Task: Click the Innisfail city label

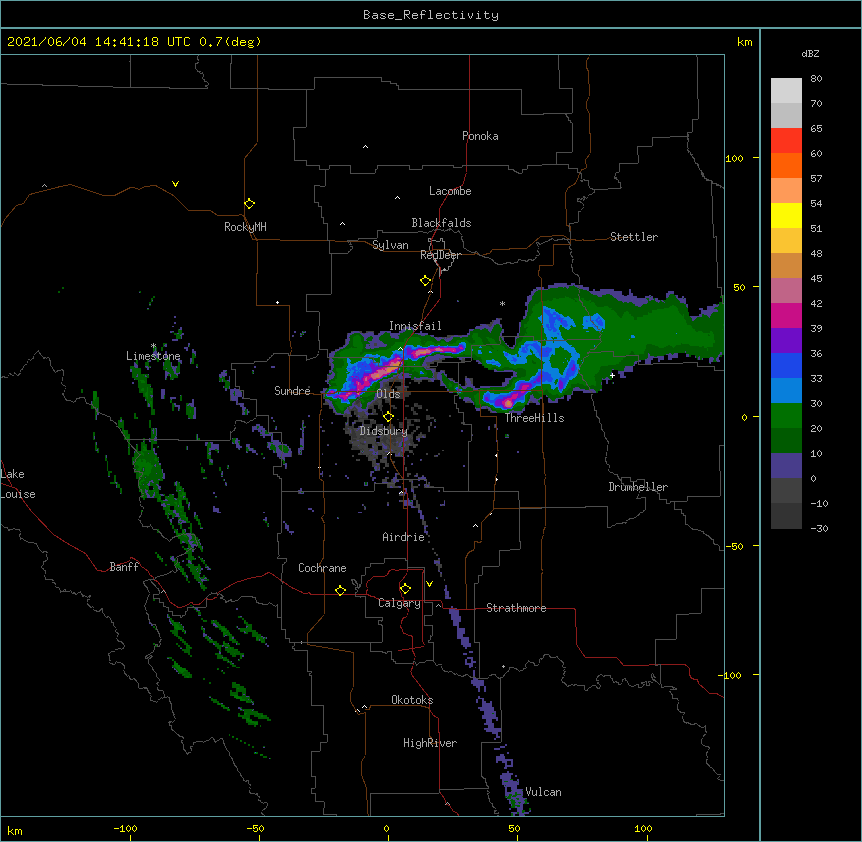Action: click(x=415, y=326)
